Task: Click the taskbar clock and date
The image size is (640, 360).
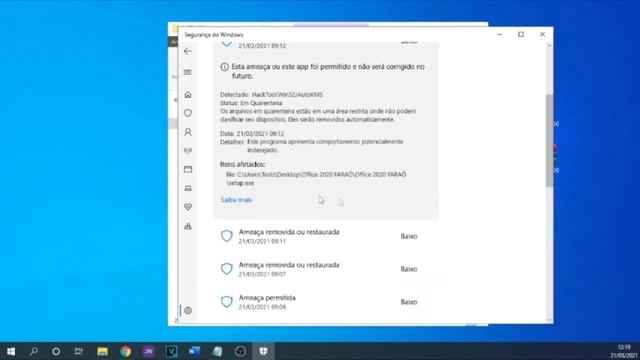Action: click(624, 351)
